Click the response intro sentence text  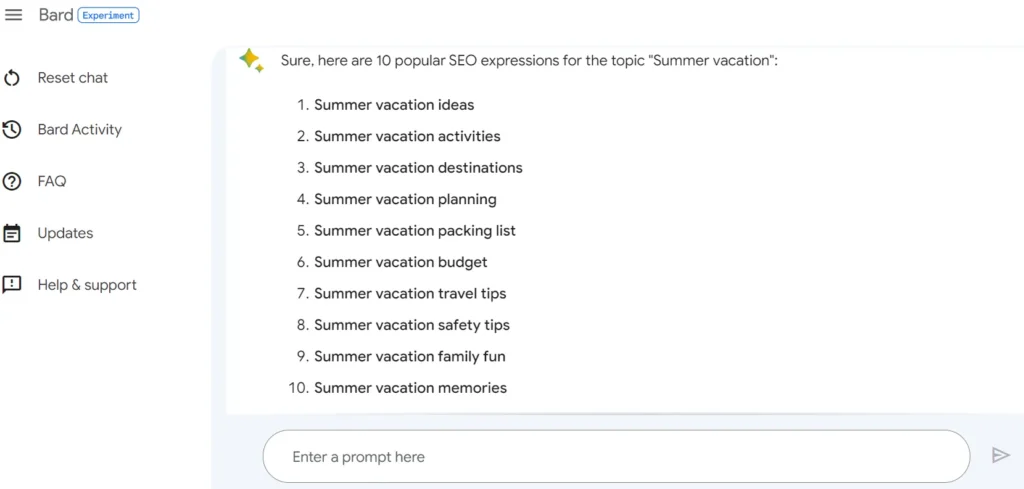coord(529,61)
